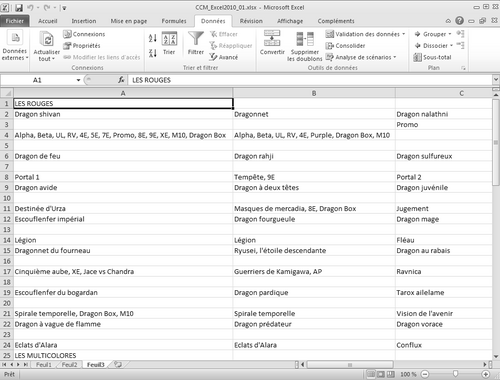500x380 pixels.
Task: Switch to Normal view in status bar
Action: 371,374
